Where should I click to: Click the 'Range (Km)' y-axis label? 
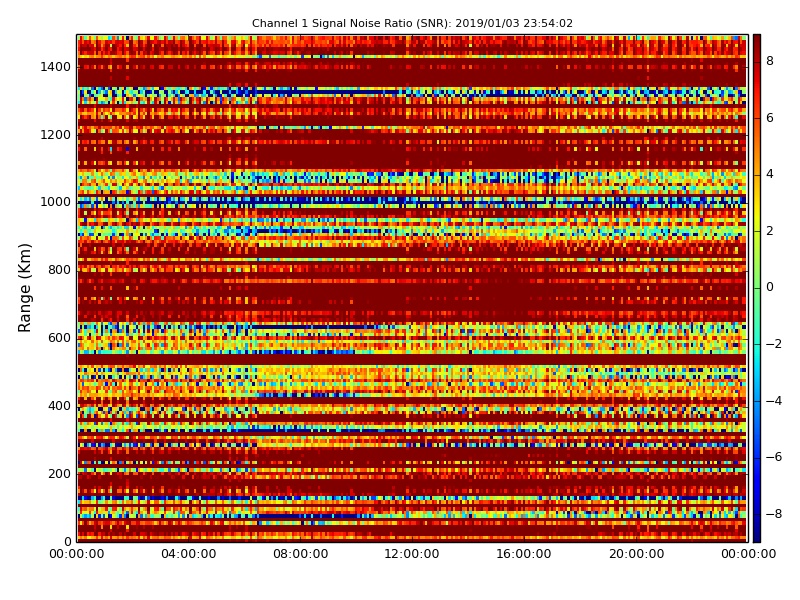(24, 288)
